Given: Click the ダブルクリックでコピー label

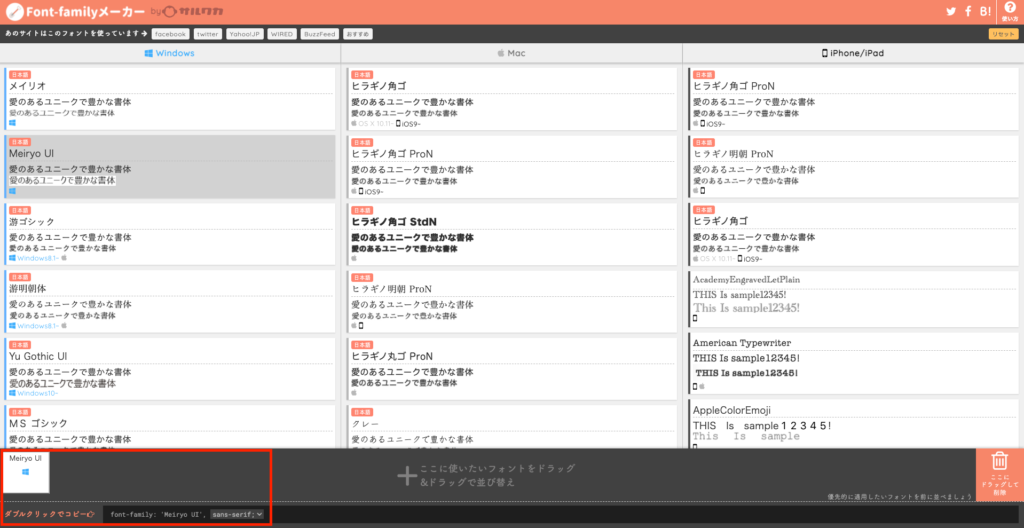Looking at the screenshot, I should 50,514.
